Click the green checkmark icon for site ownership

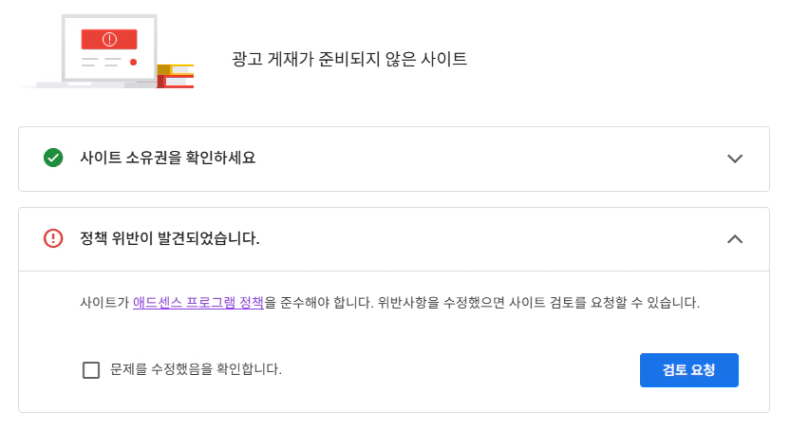[x=53, y=158]
